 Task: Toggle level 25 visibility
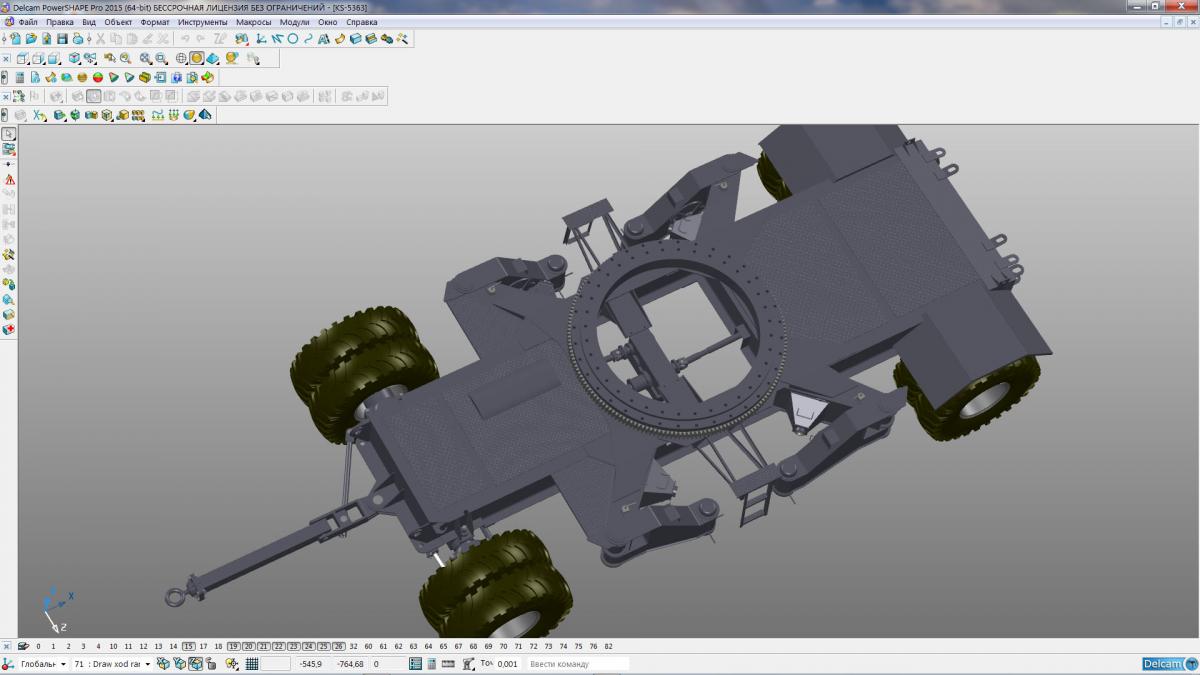323,646
